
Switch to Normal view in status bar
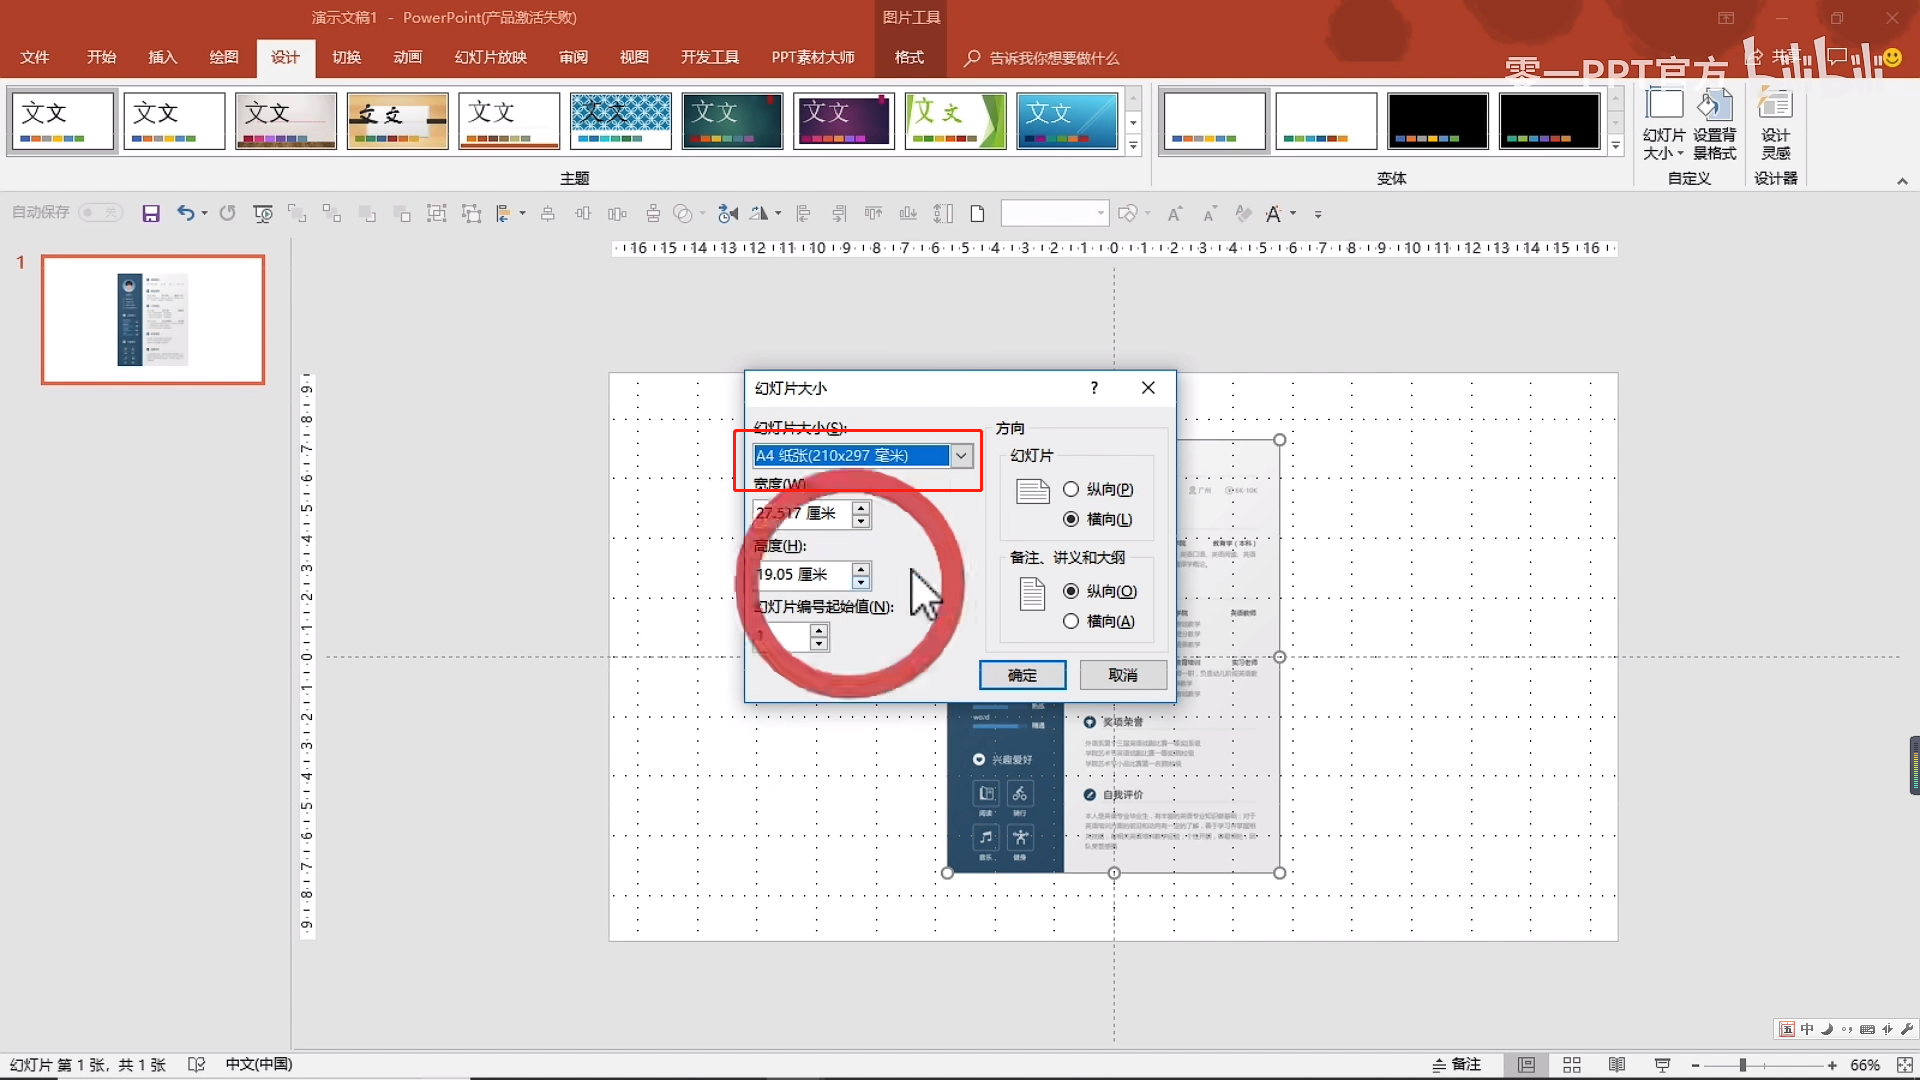(x=1526, y=1065)
